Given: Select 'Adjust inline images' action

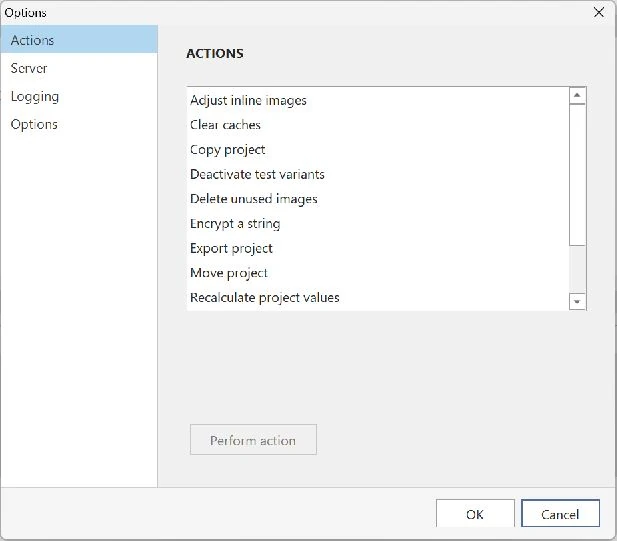Looking at the screenshot, I should click(378, 100).
